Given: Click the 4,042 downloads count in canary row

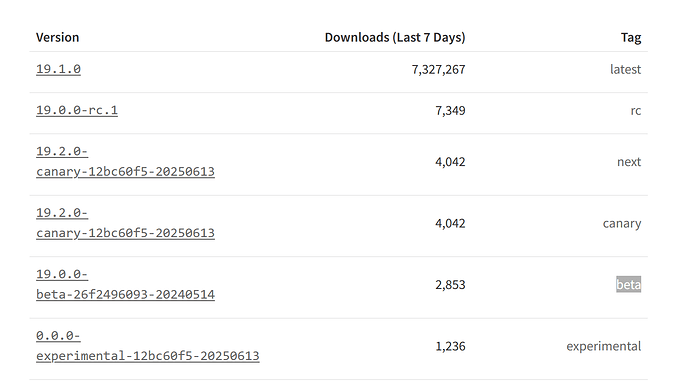Looking at the screenshot, I should [450, 224].
